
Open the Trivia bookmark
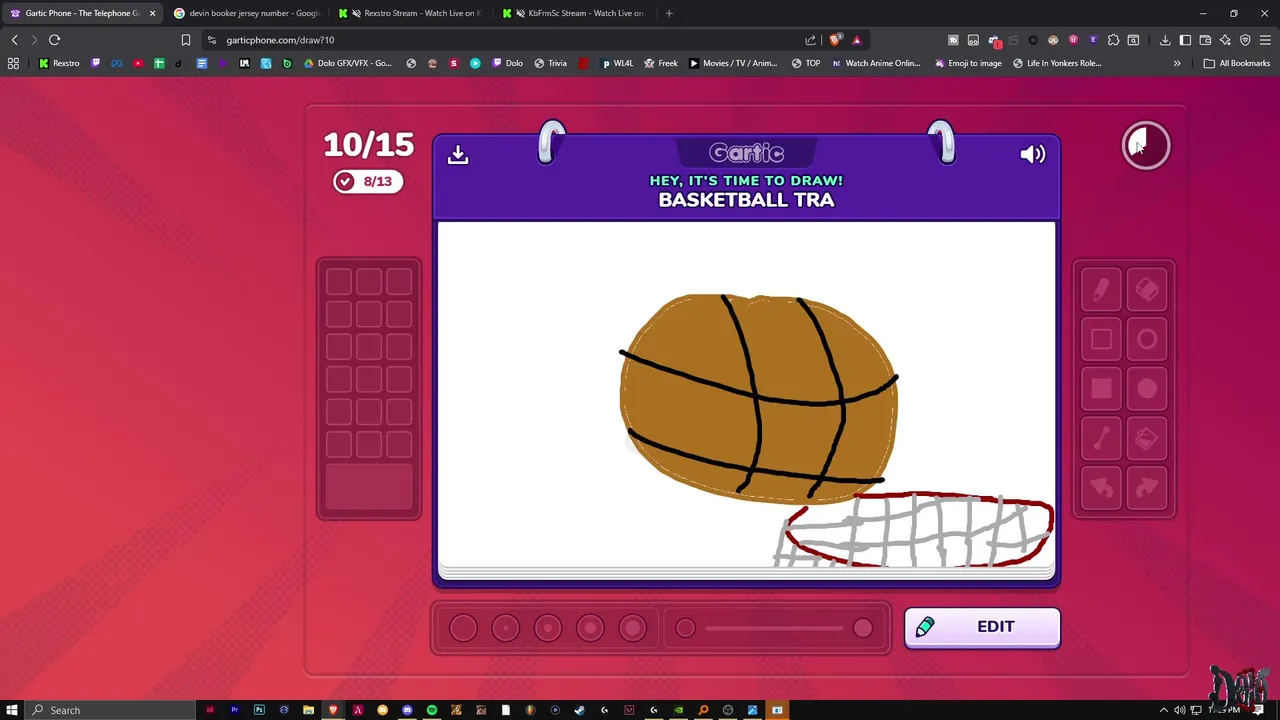coord(550,63)
